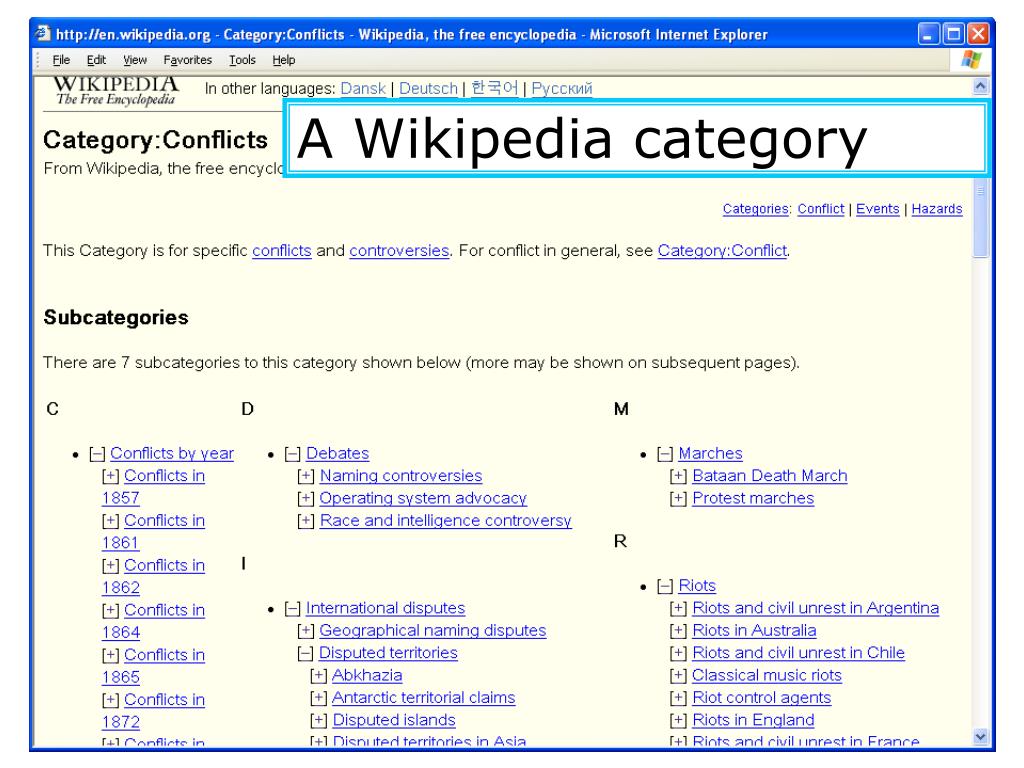Switch to the Dansk language version
This screenshot has width=1024, height=768.
363,88
